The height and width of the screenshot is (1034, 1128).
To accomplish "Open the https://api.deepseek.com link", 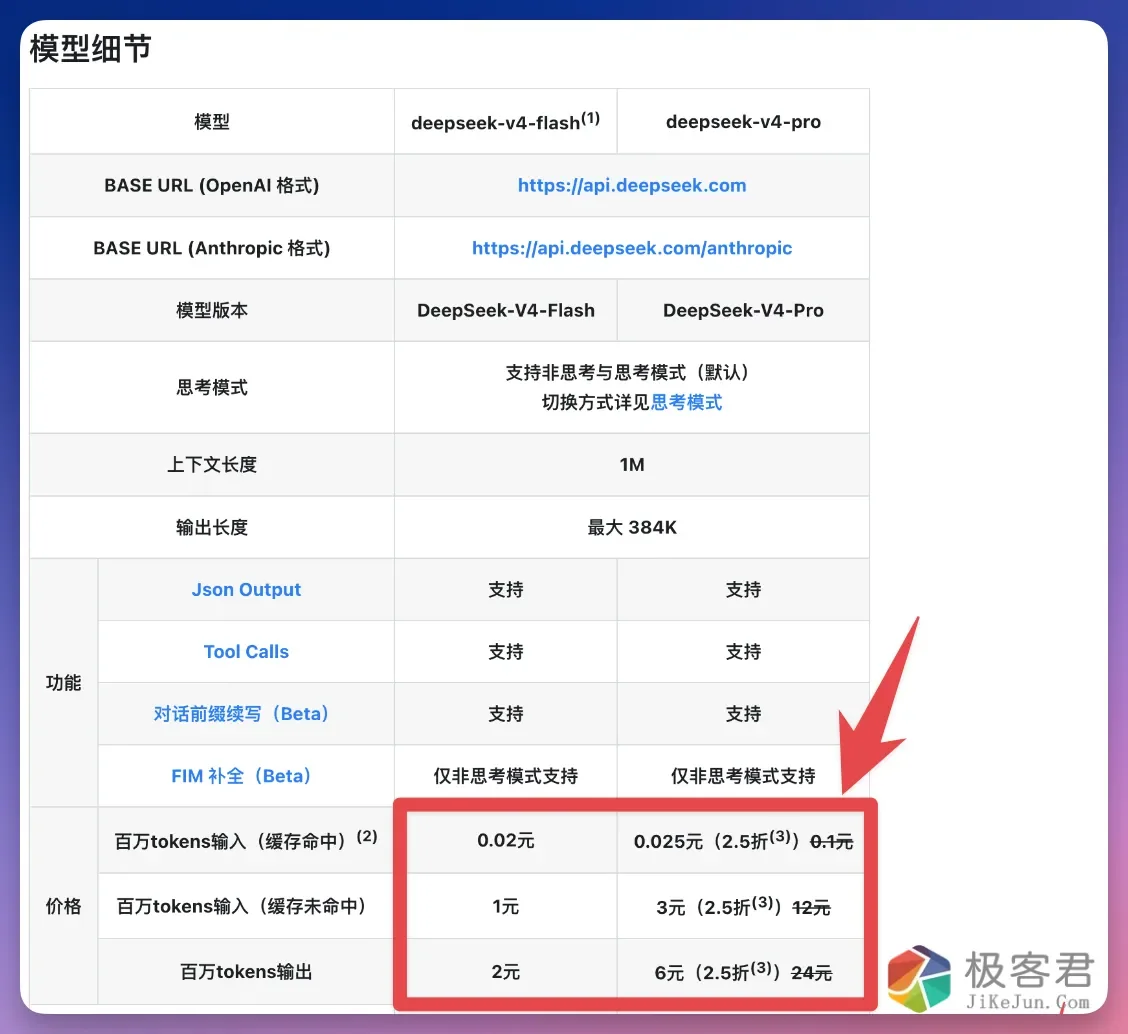I will point(632,186).
